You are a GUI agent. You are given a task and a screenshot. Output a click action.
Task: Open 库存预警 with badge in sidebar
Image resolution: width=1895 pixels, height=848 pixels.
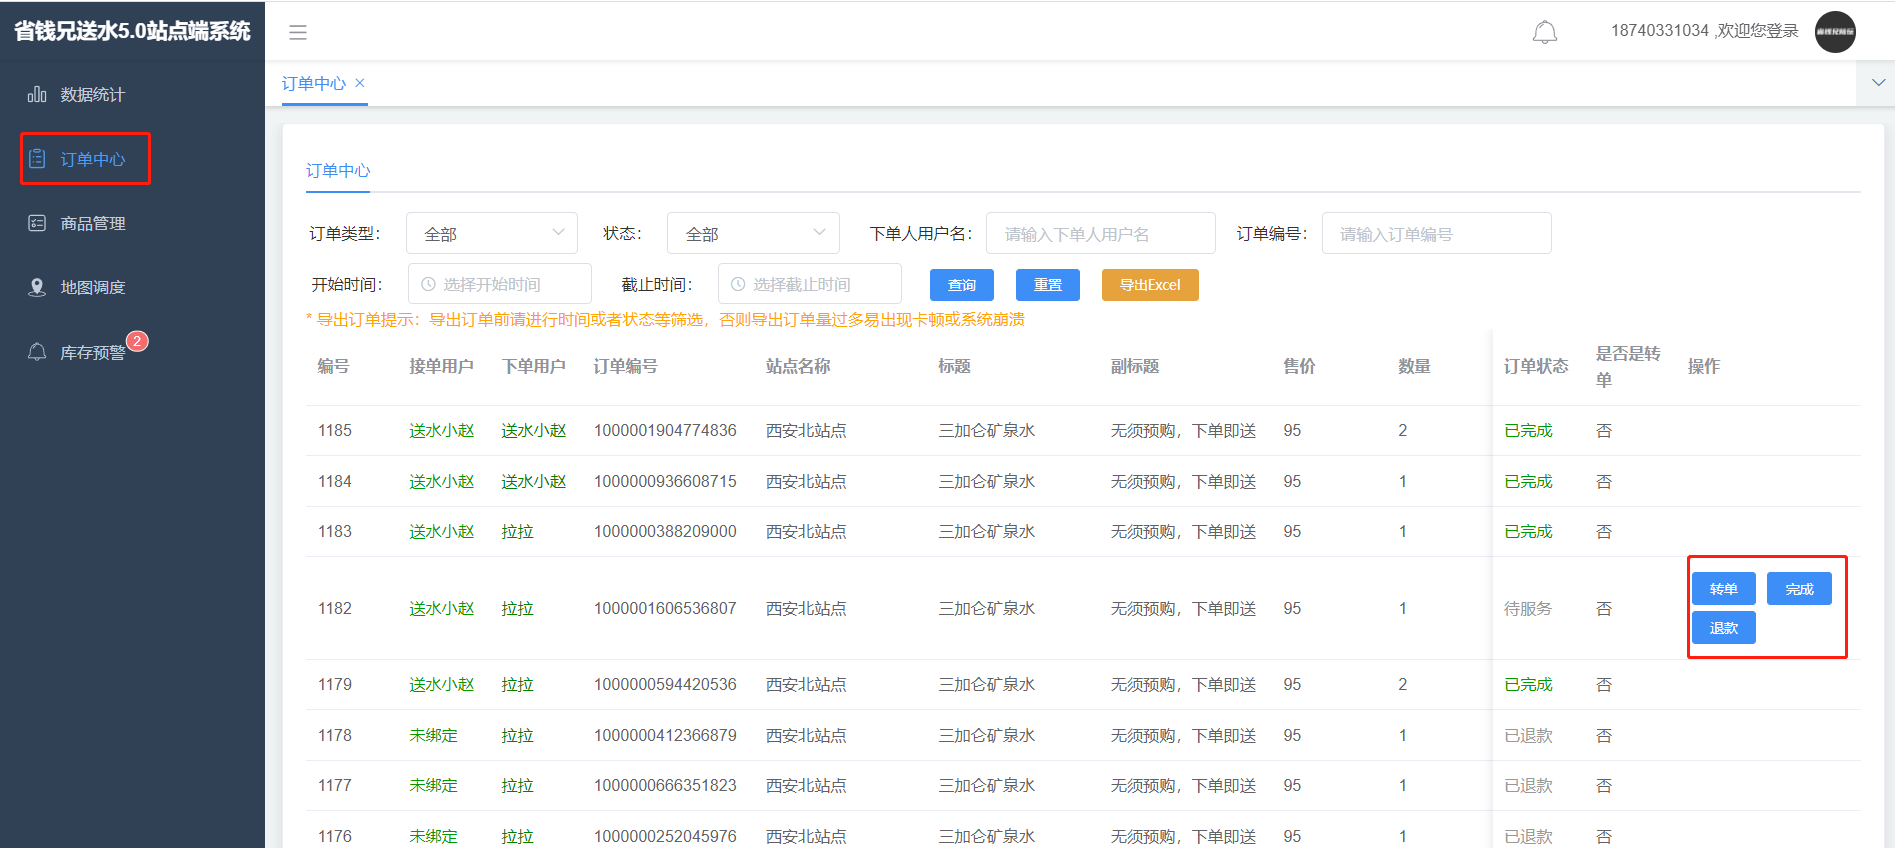(x=92, y=352)
